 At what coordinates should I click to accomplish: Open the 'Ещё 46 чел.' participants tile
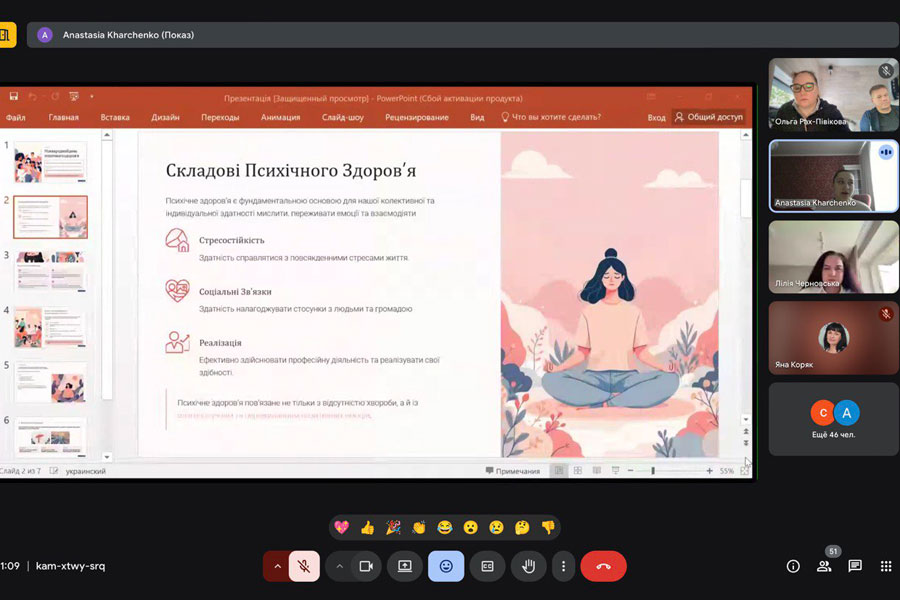833,419
